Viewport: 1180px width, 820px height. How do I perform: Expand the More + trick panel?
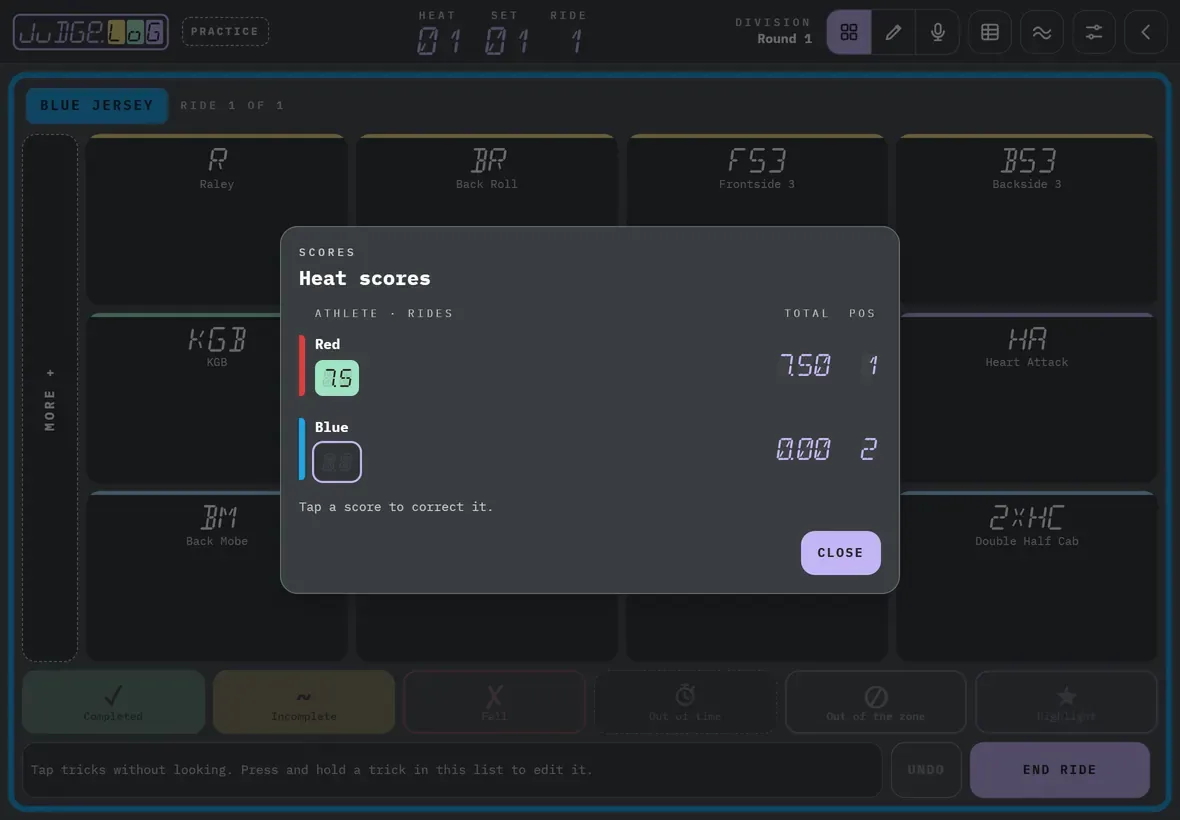click(50, 398)
